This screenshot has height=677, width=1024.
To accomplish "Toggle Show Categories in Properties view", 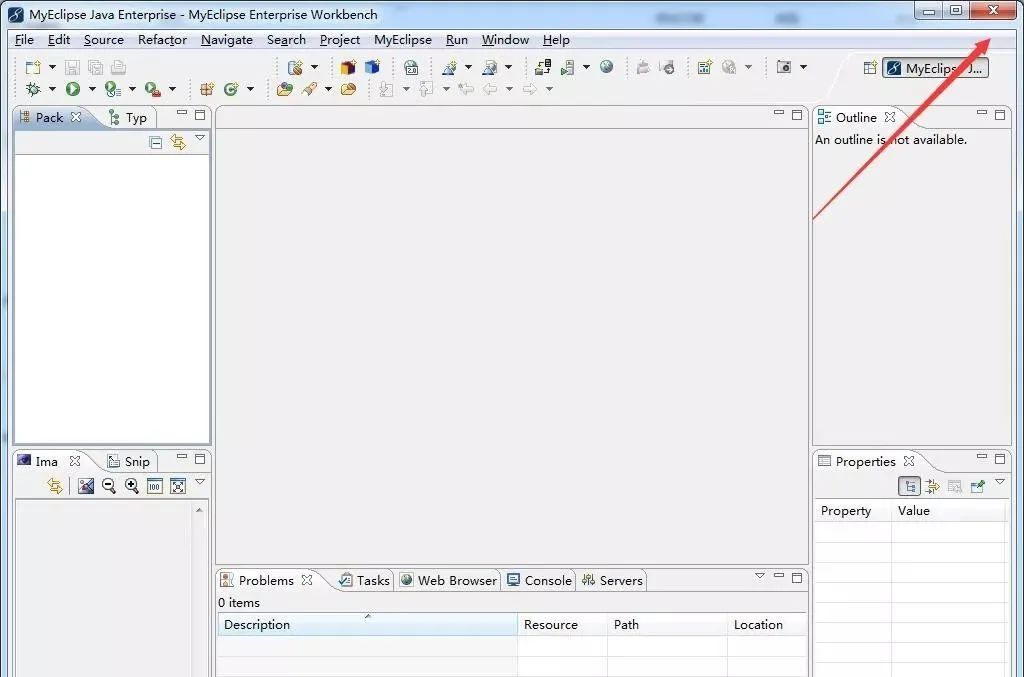I will (910, 486).
